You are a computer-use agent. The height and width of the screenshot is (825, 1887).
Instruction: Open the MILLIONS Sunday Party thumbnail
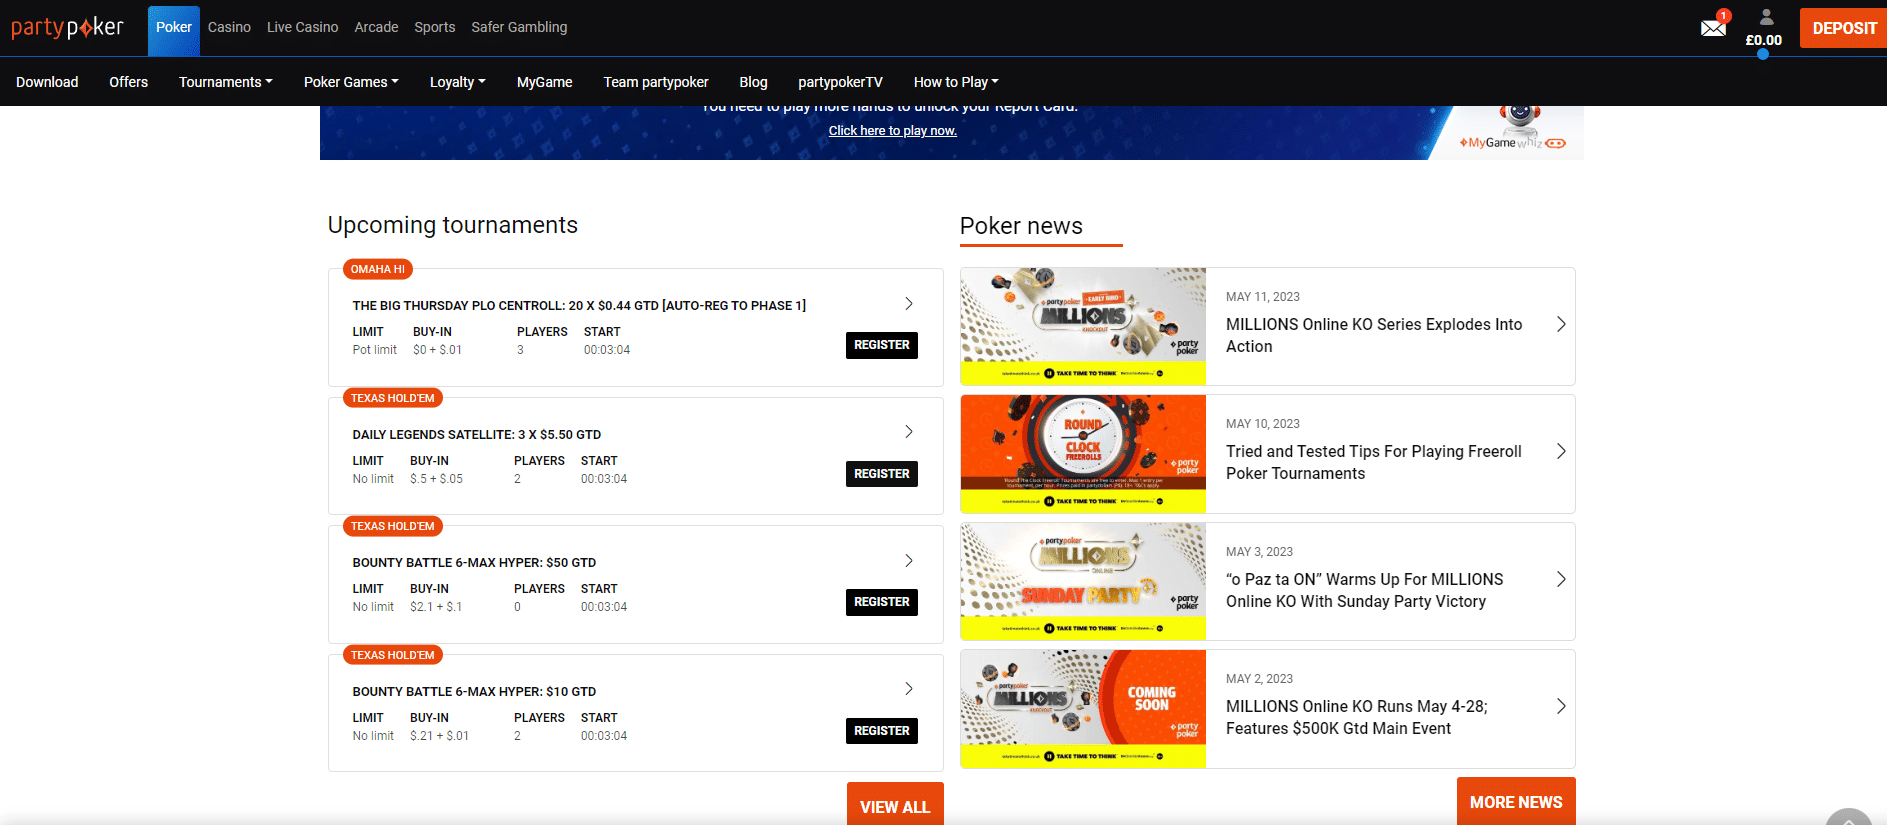tap(1083, 581)
